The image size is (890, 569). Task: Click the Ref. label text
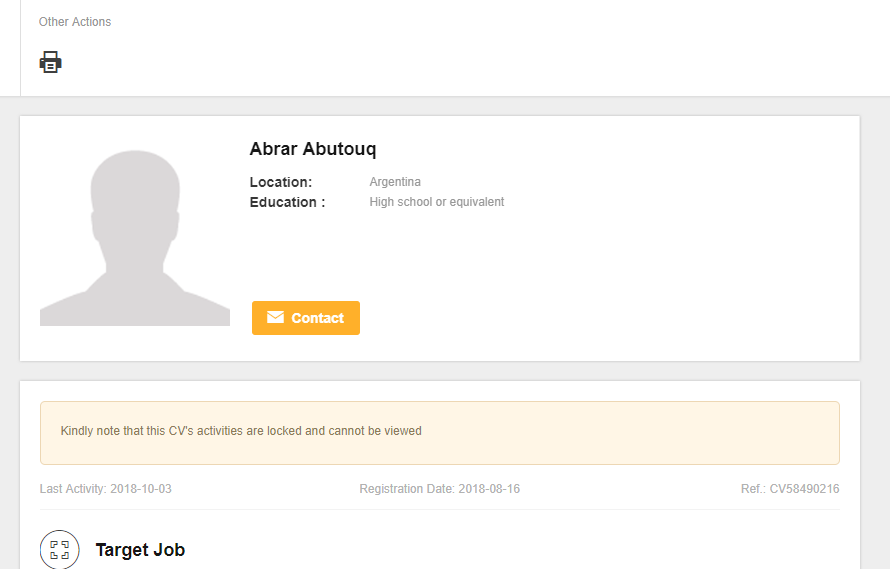(x=753, y=489)
